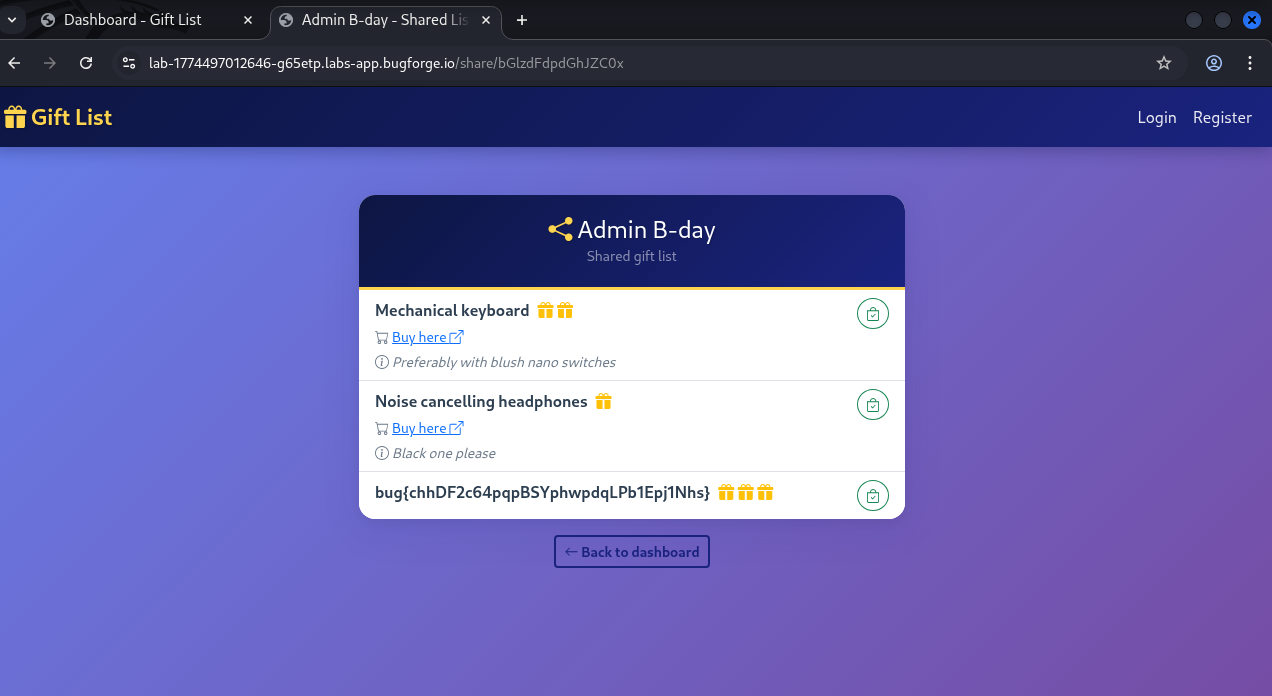Bookmark this page with star icon
Viewport: 1272px width, 696px height.
[x=1163, y=63]
